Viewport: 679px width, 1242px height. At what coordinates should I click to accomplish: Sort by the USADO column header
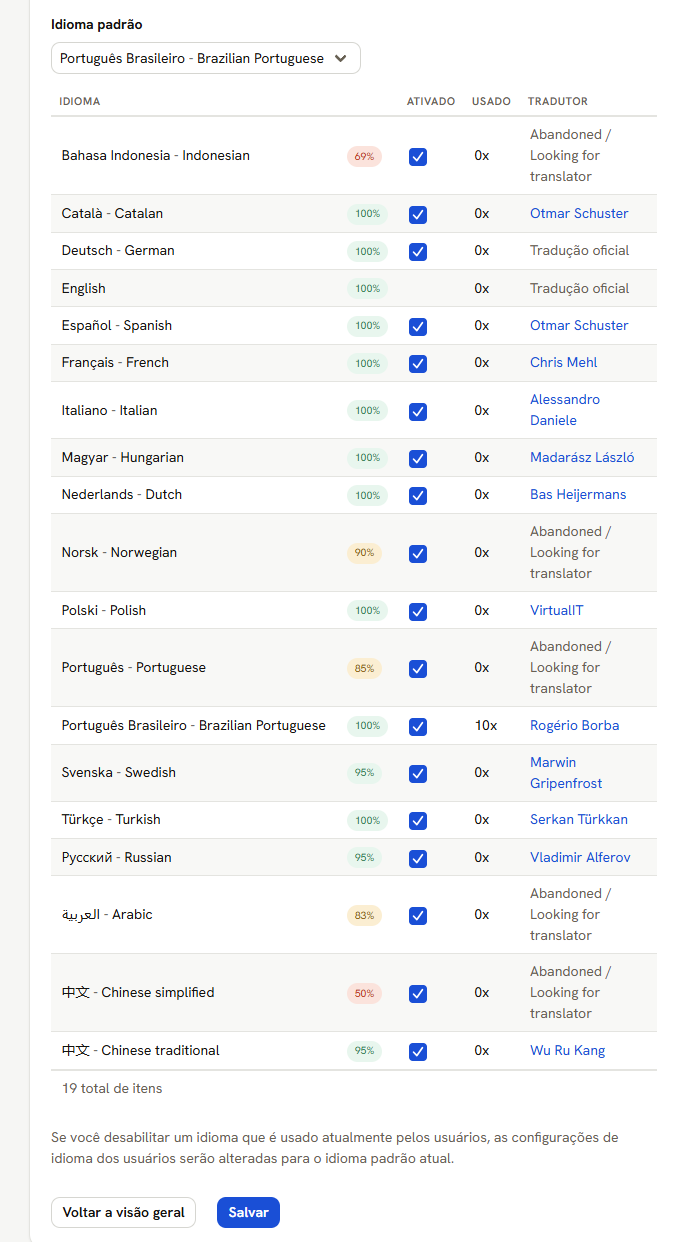[491, 101]
